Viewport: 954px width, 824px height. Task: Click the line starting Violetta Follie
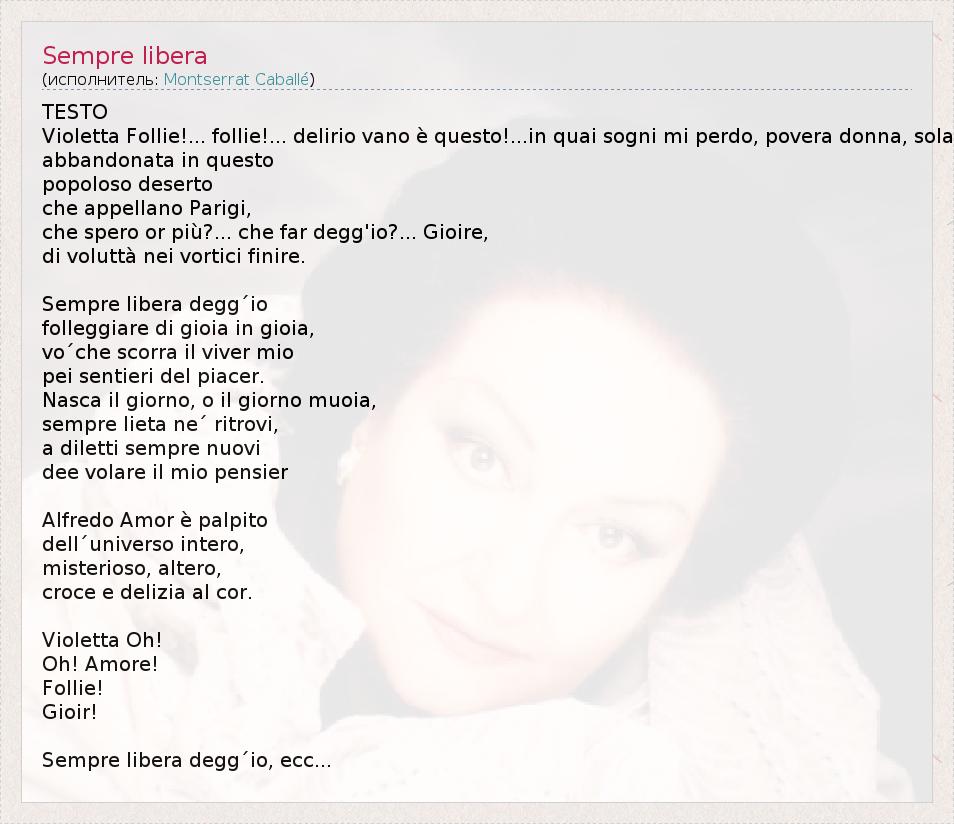[497, 136]
